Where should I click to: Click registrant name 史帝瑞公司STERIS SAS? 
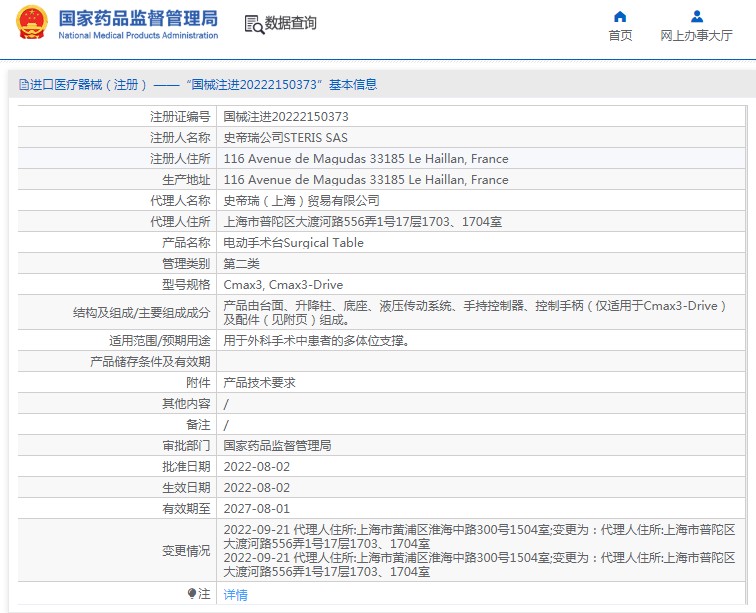[x=285, y=138]
